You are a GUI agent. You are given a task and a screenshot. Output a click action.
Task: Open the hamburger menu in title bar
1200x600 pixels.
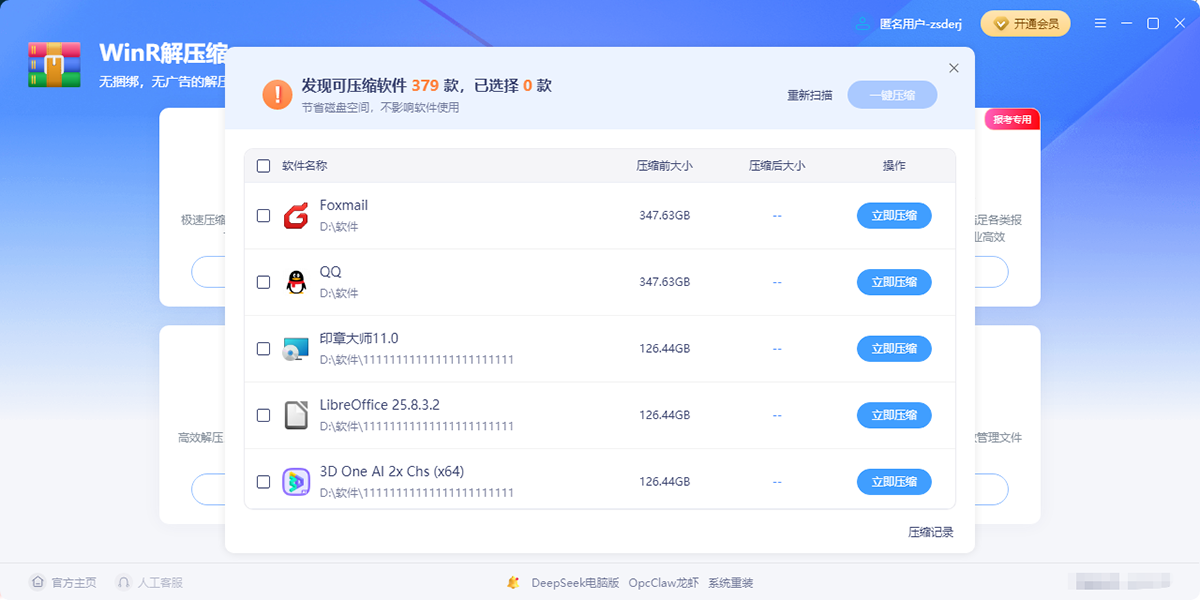[1100, 23]
